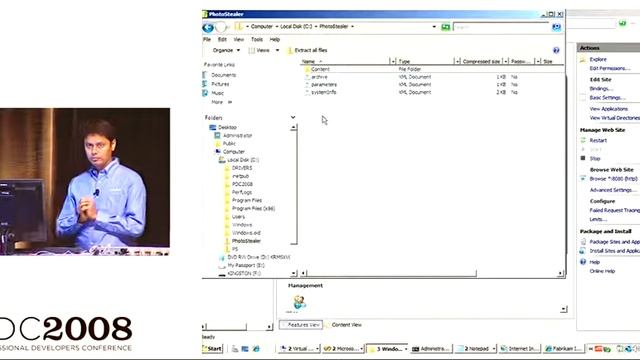Select the parameters XML document
This screenshot has height=360, width=640.
pos(324,84)
